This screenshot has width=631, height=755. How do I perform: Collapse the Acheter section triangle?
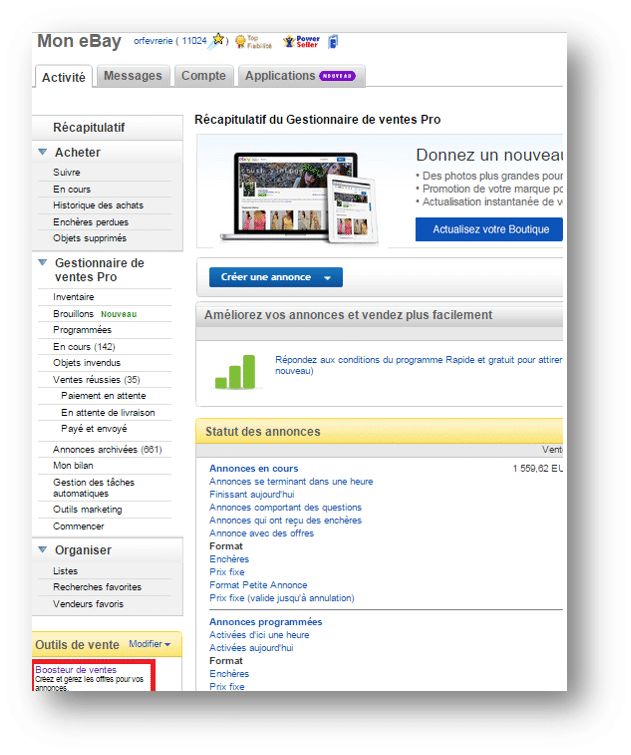click(x=42, y=152)
